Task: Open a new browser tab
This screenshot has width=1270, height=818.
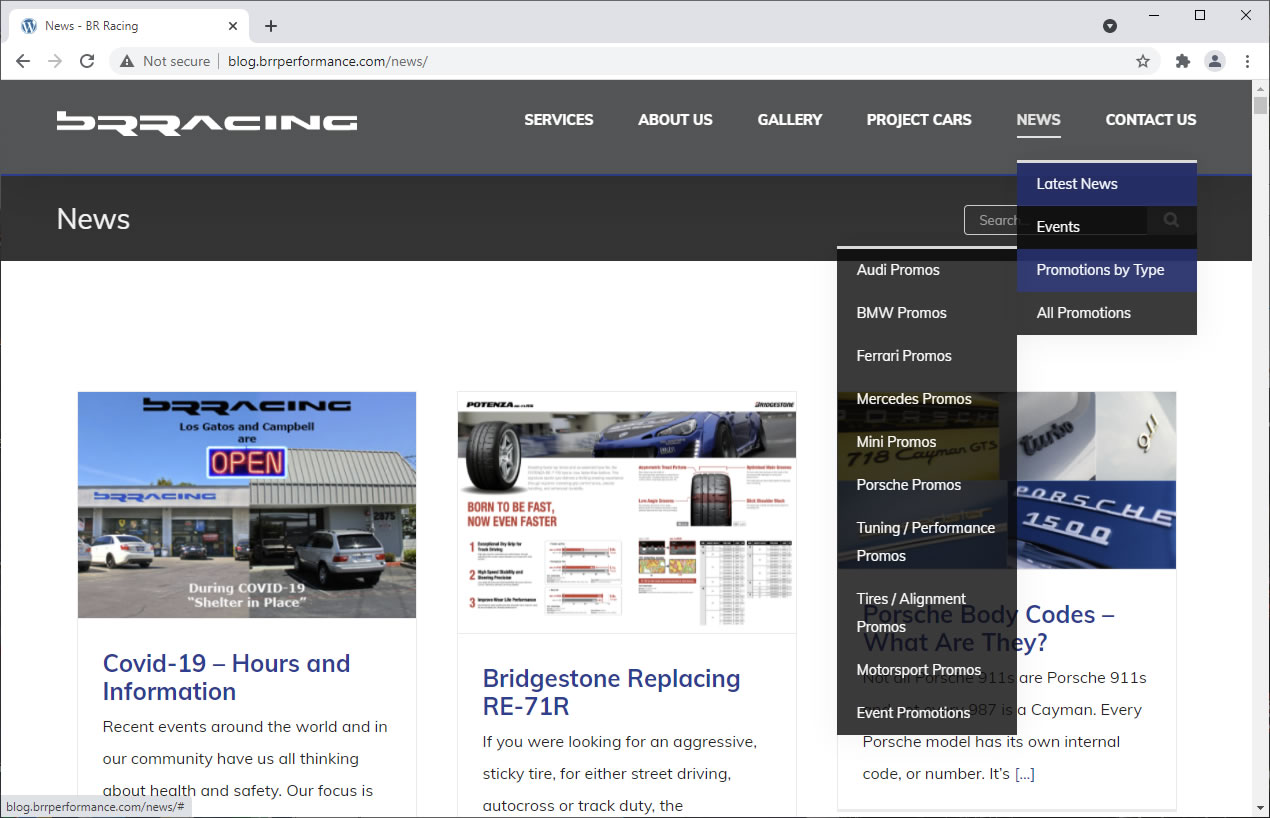Action: pyautogui.click(x=271, y=26)
